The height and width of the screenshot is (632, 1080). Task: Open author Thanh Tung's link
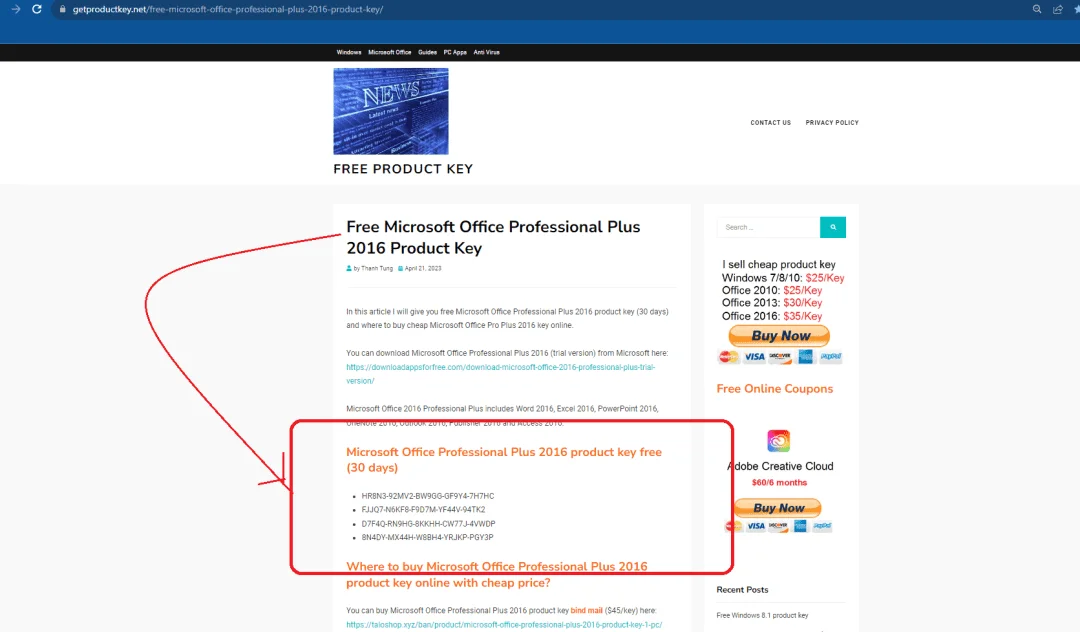tap(377, 268)
